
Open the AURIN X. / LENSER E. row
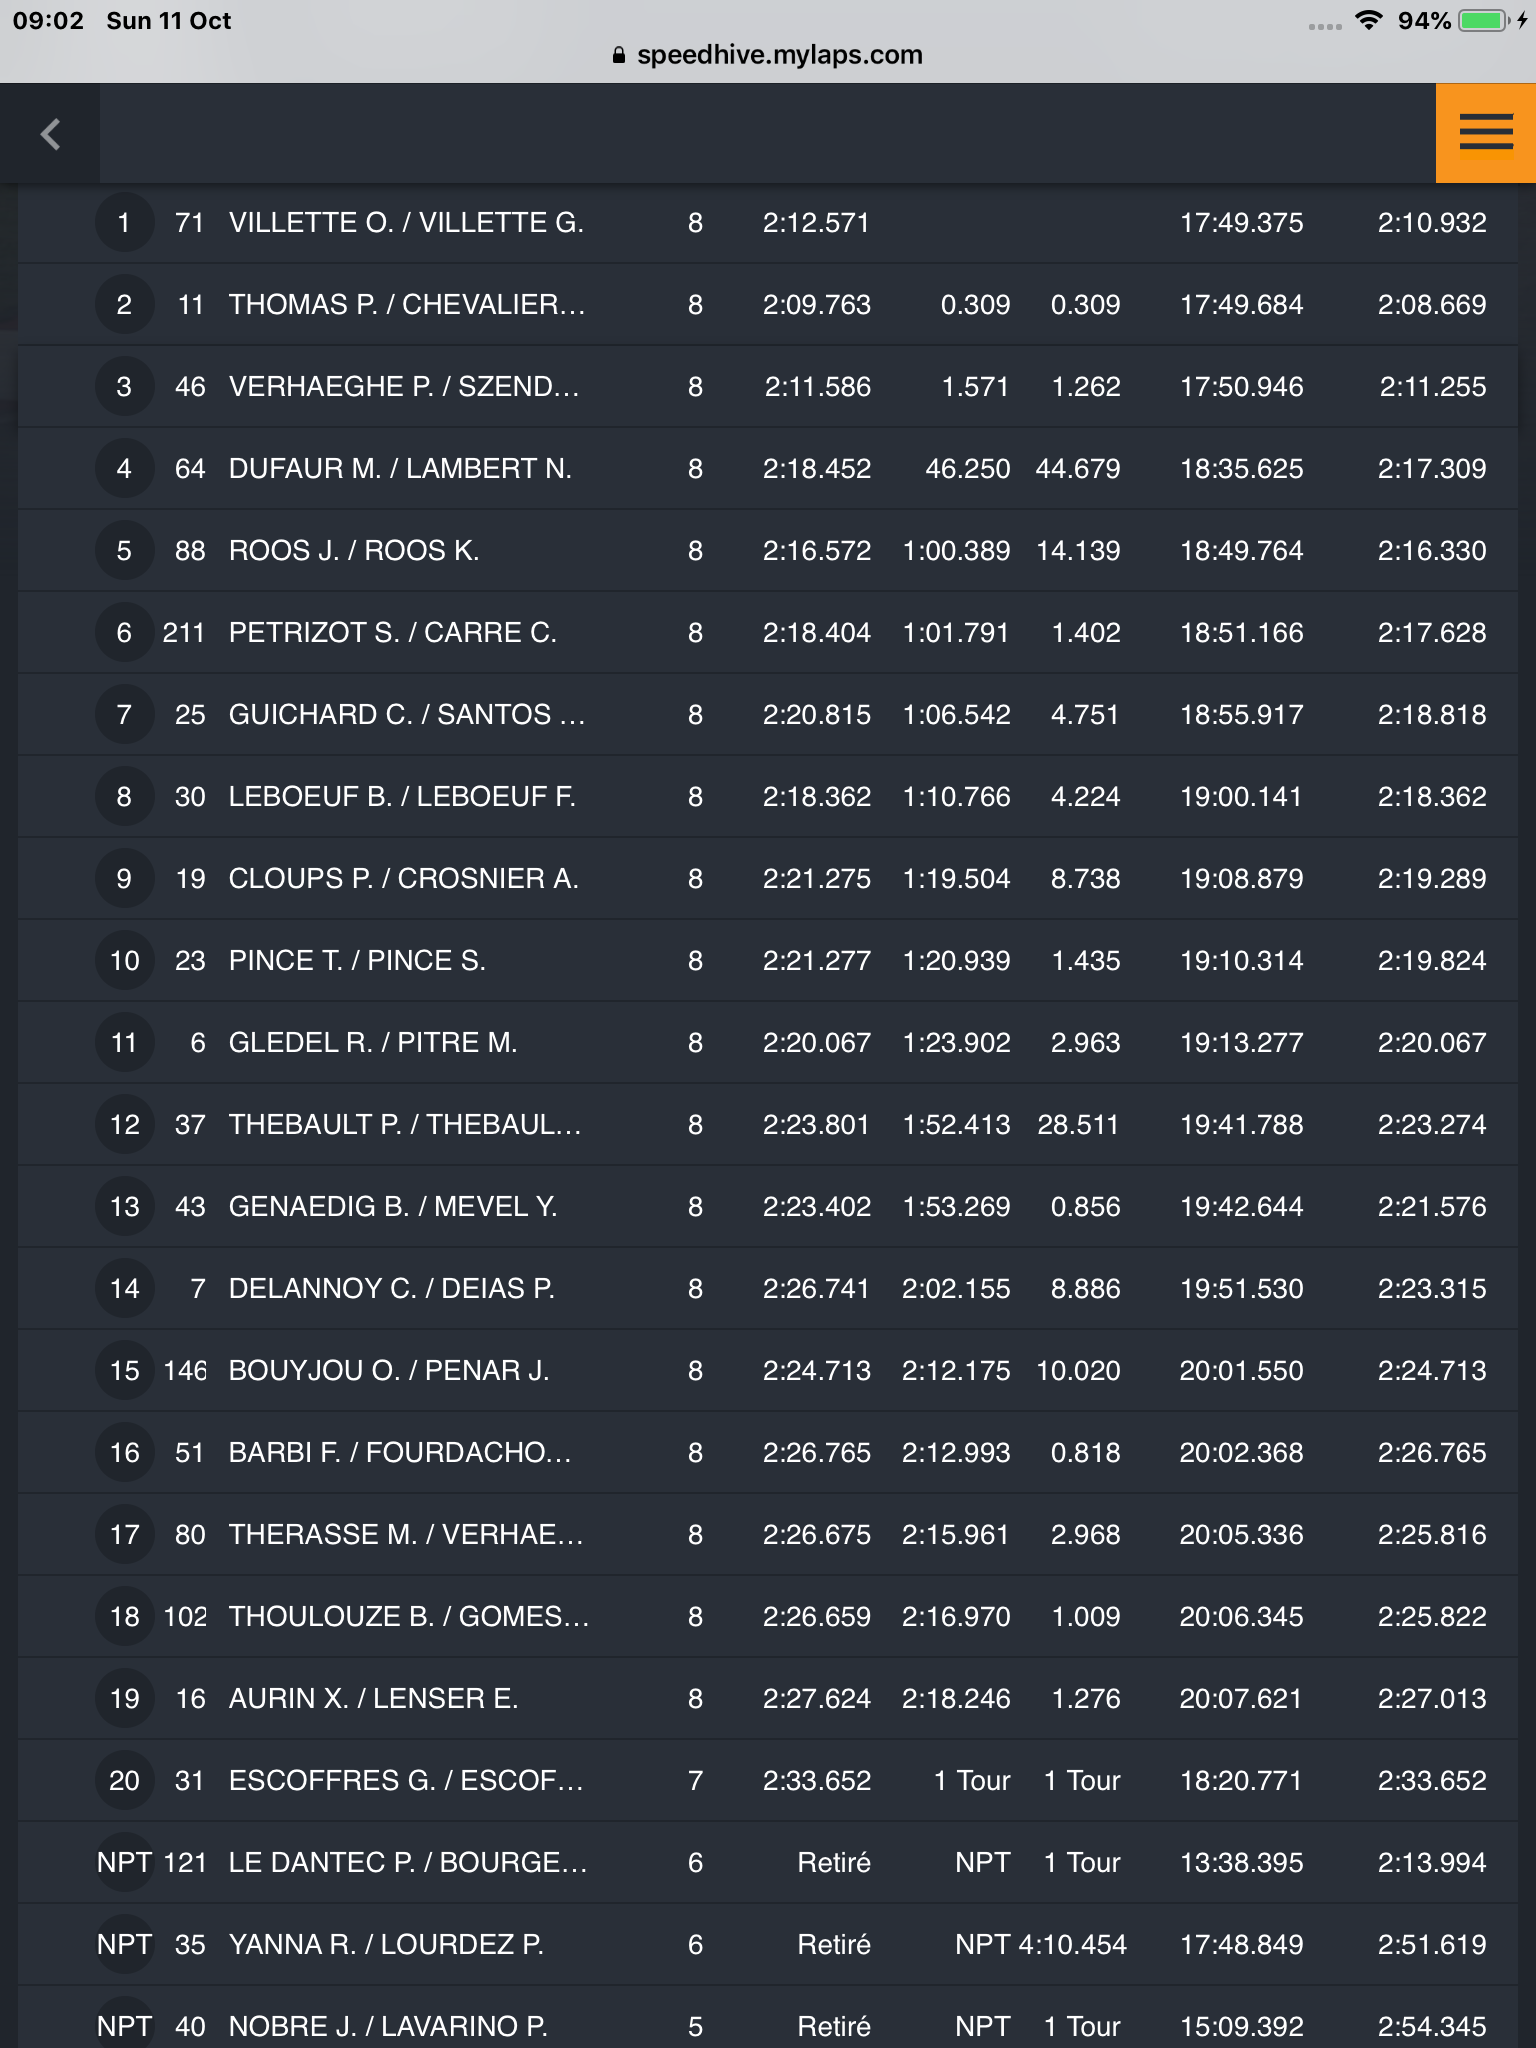tap(768, 1698)
